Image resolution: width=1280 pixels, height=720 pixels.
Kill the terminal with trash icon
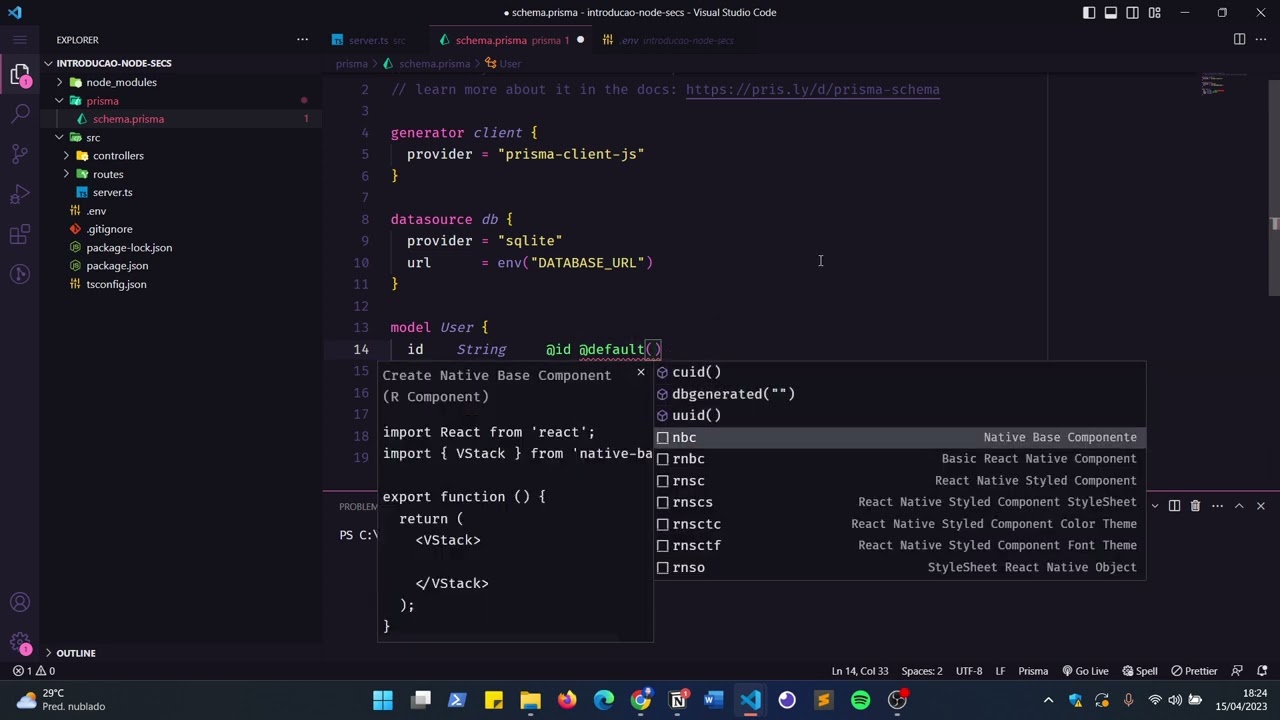click(x=1195, y=506)
